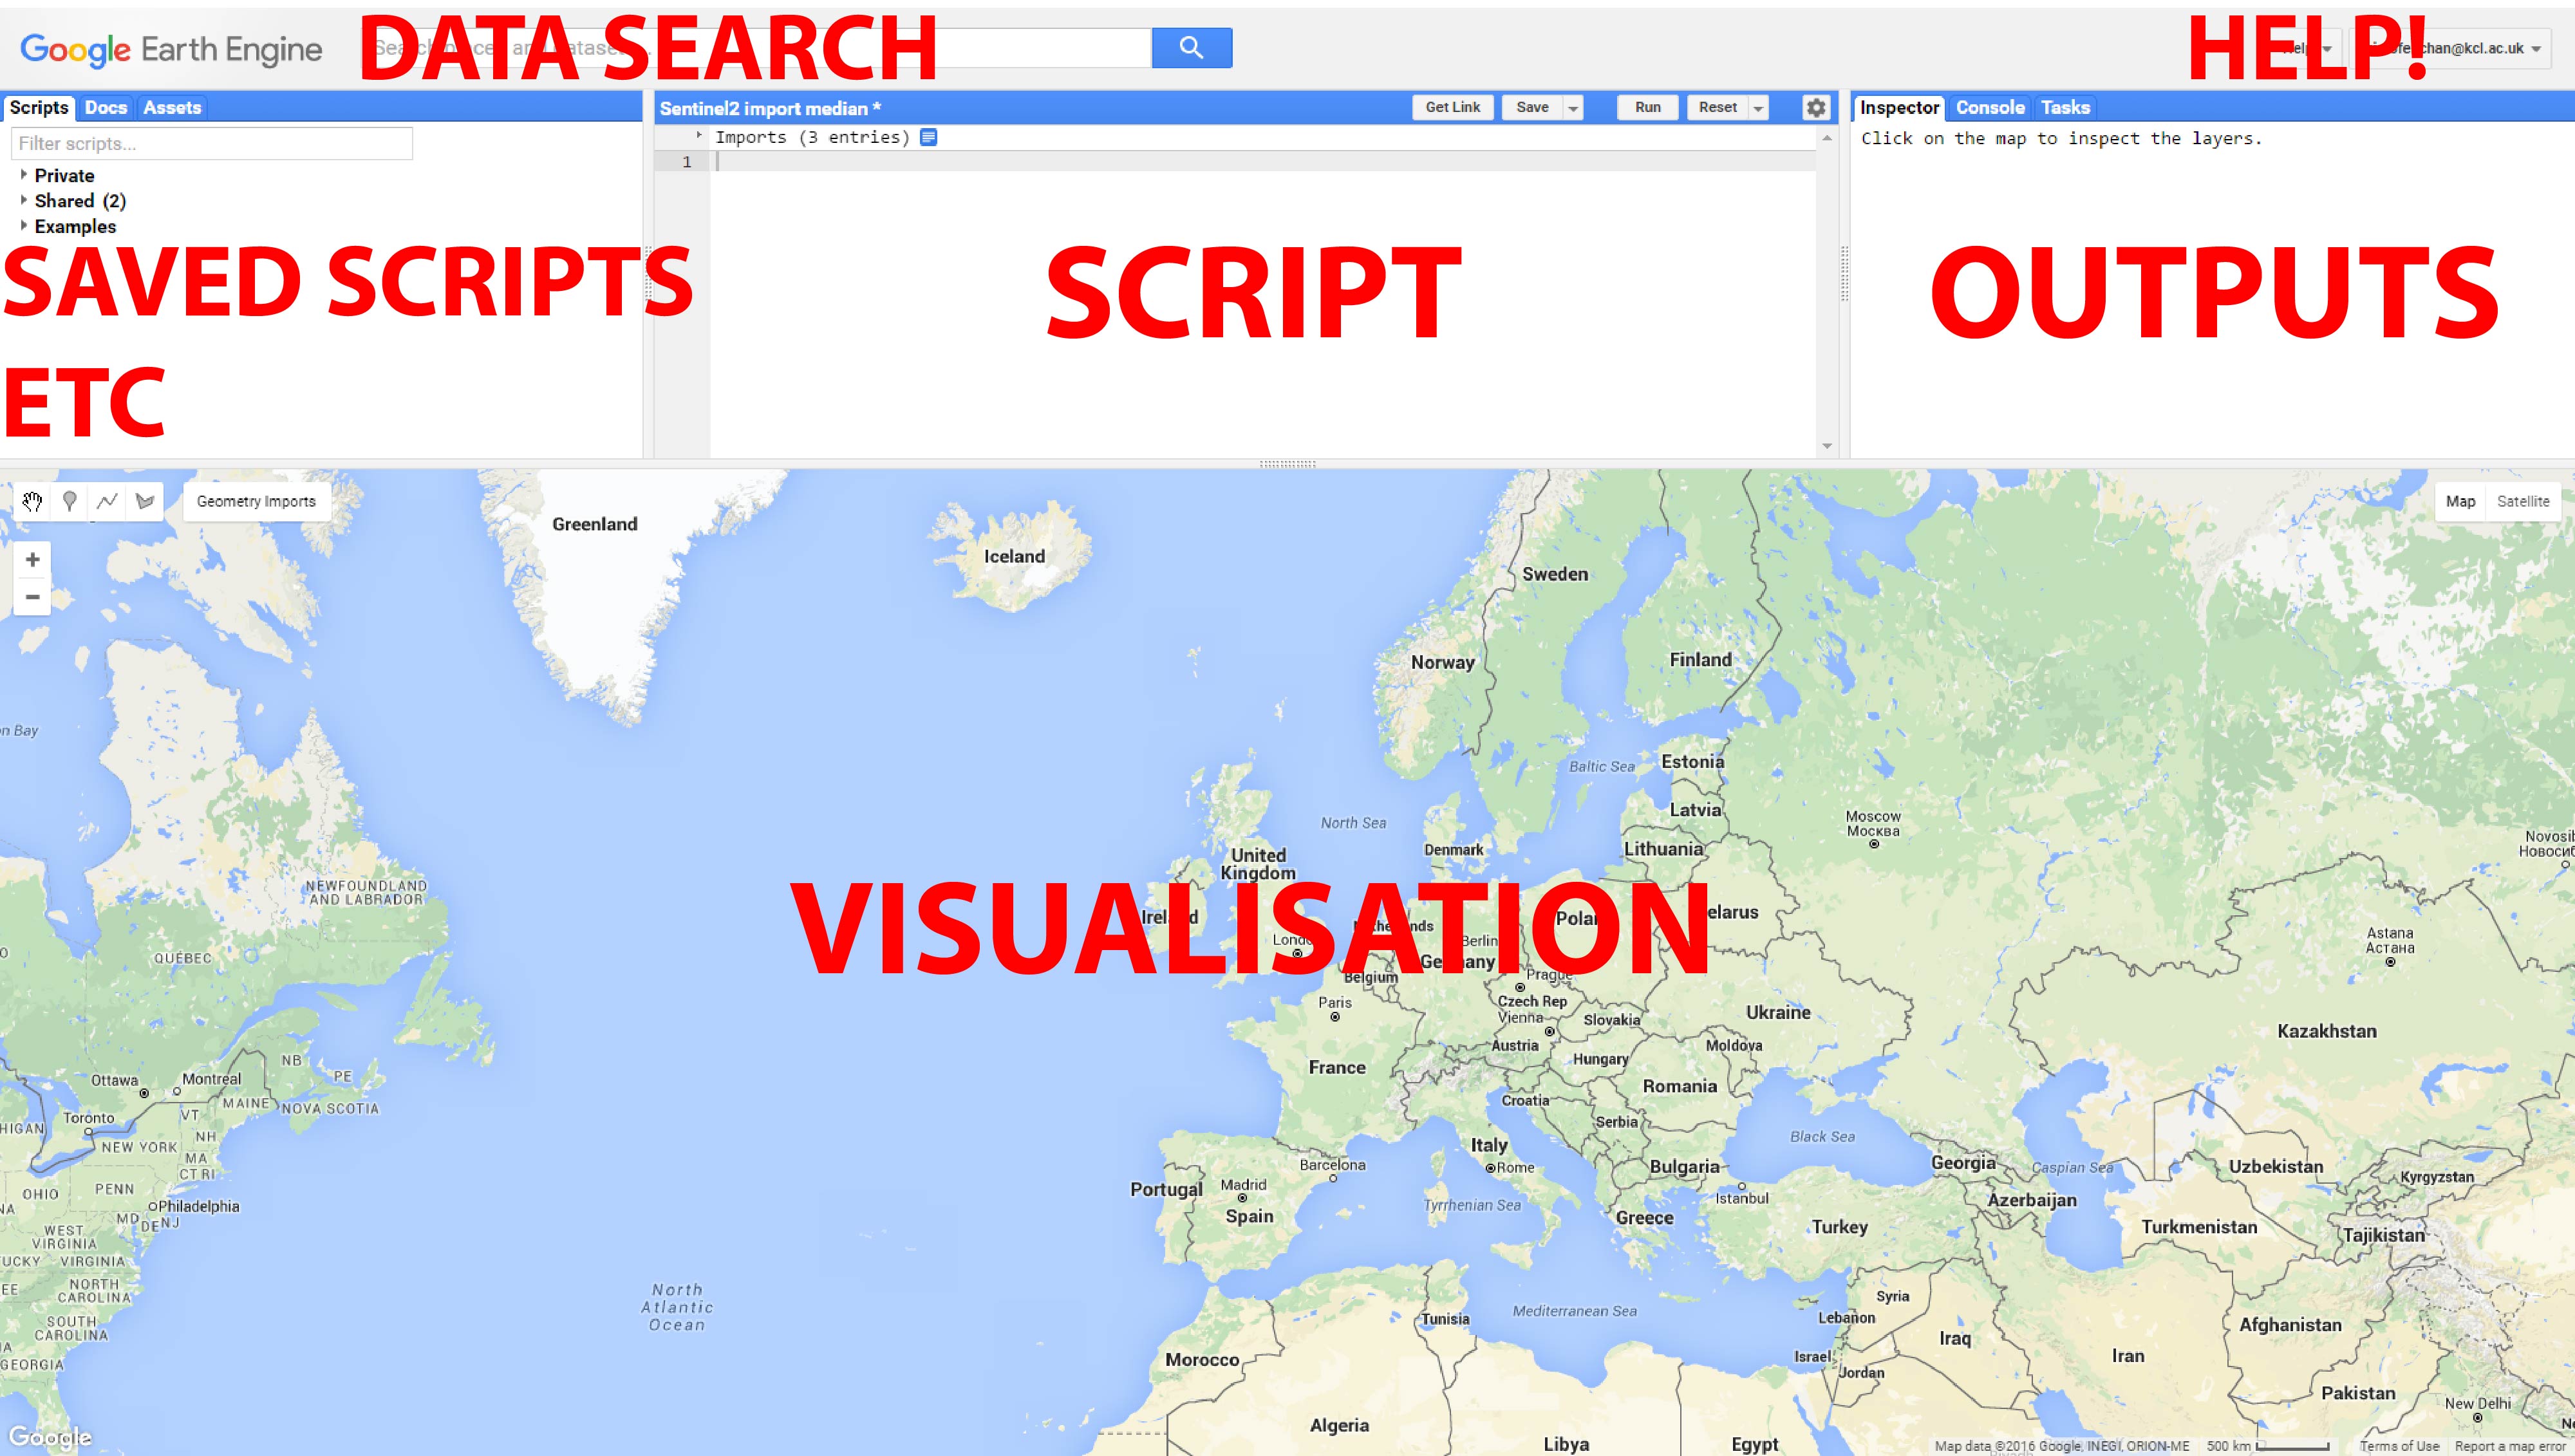Switch to the Assets tab

(172, 108)
